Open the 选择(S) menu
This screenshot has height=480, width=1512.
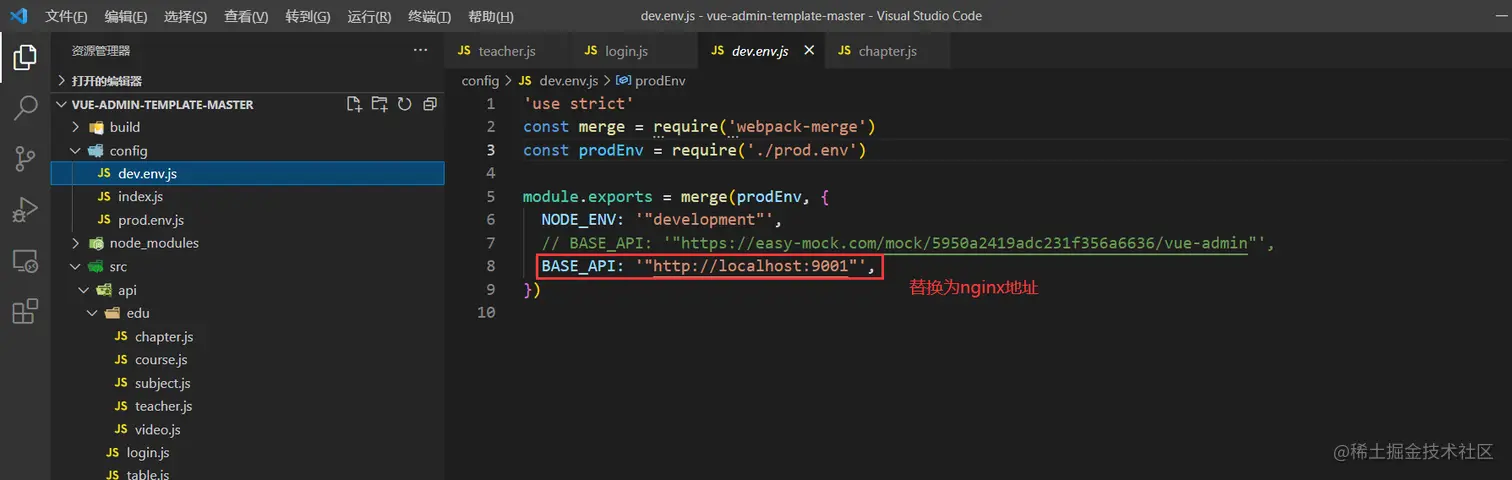tap(186, 17)
